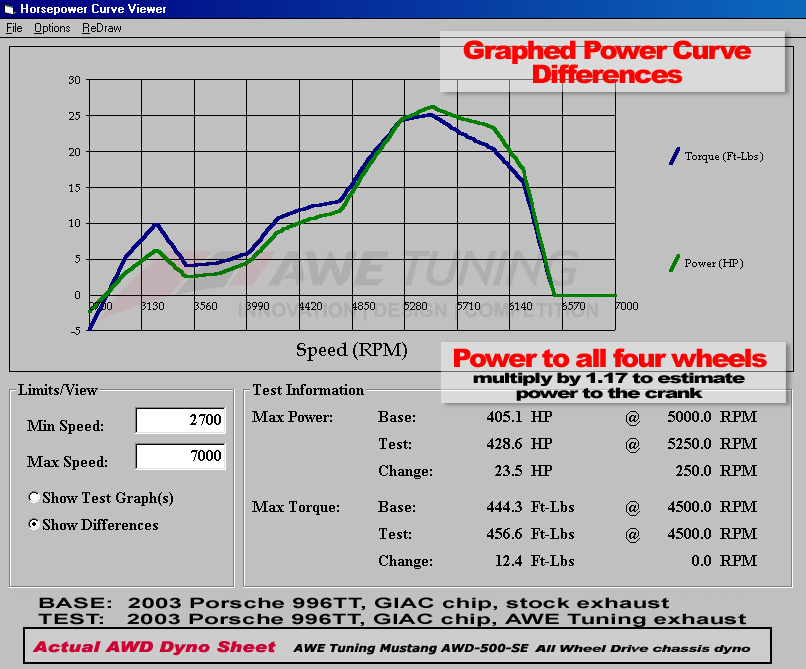Click the test torque value 456.6 Ft-Lbs
The height and width of the screenshot is (669, 806).
click(530, 534)
